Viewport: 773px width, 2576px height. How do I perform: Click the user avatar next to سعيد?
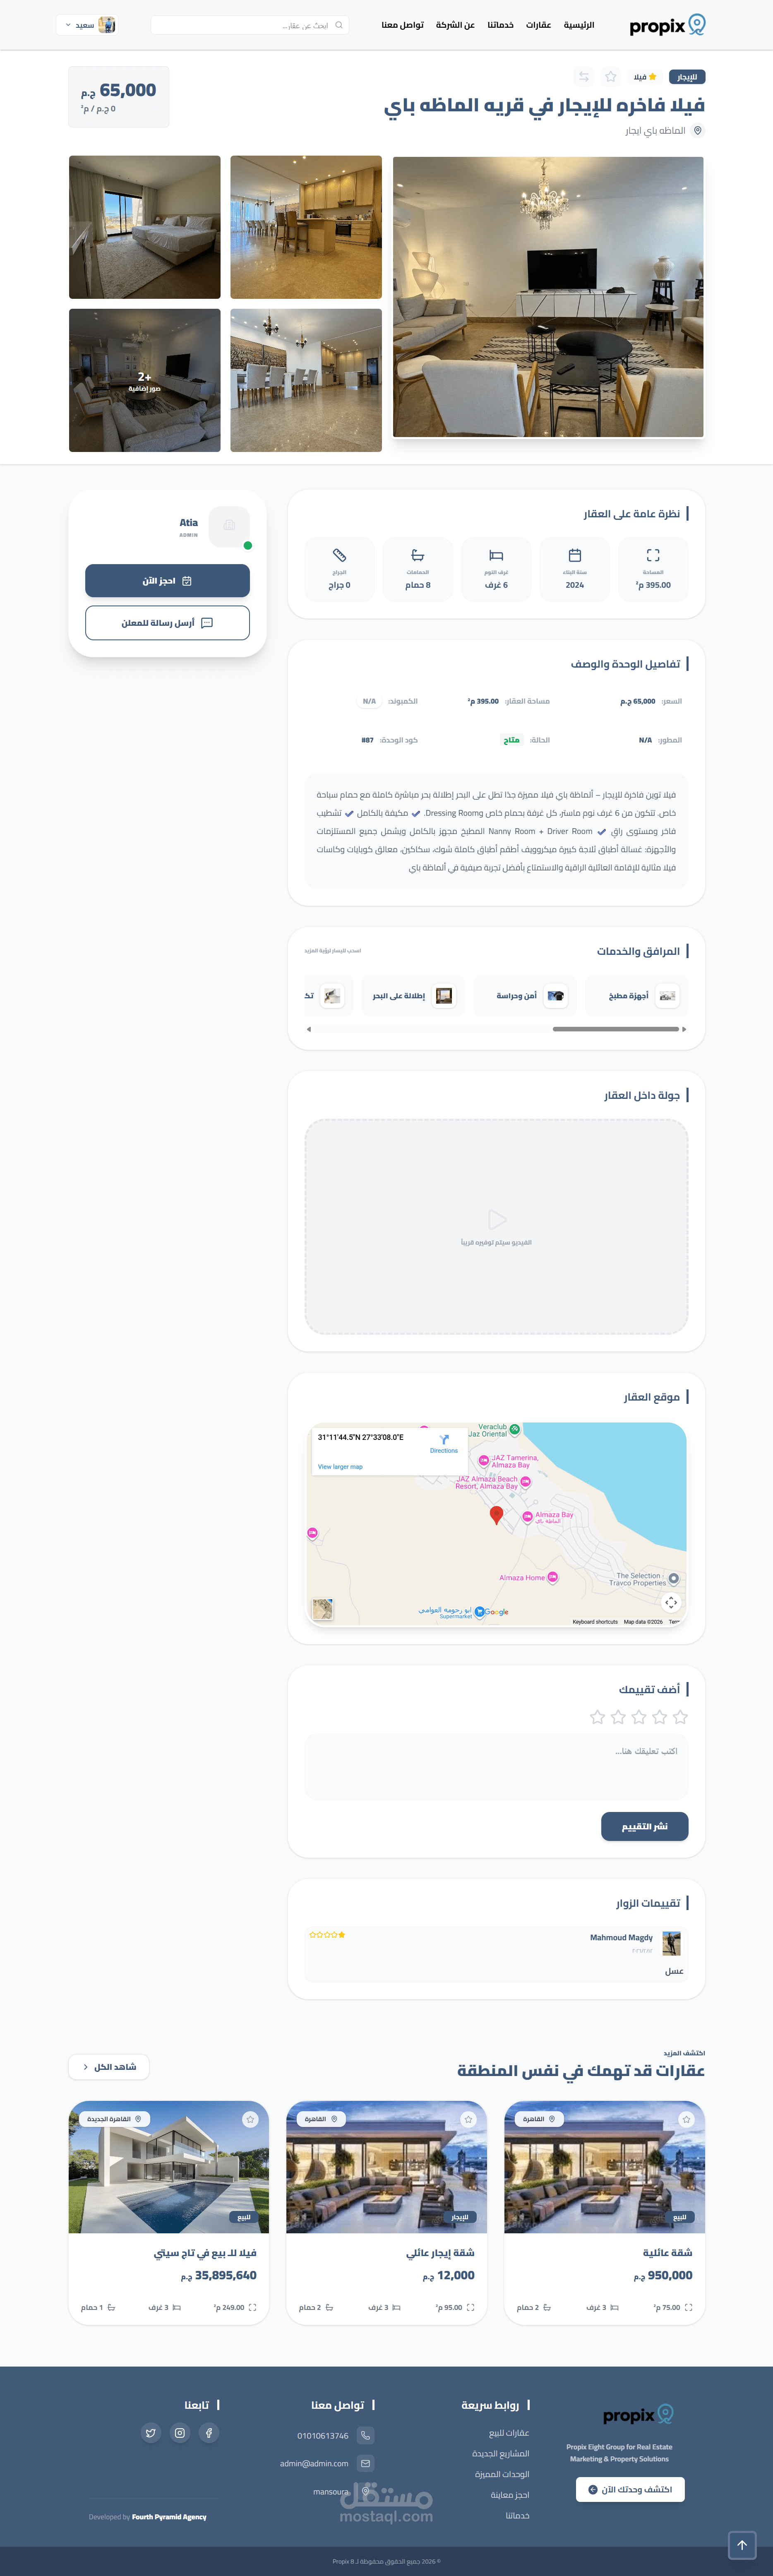point(107,25)
